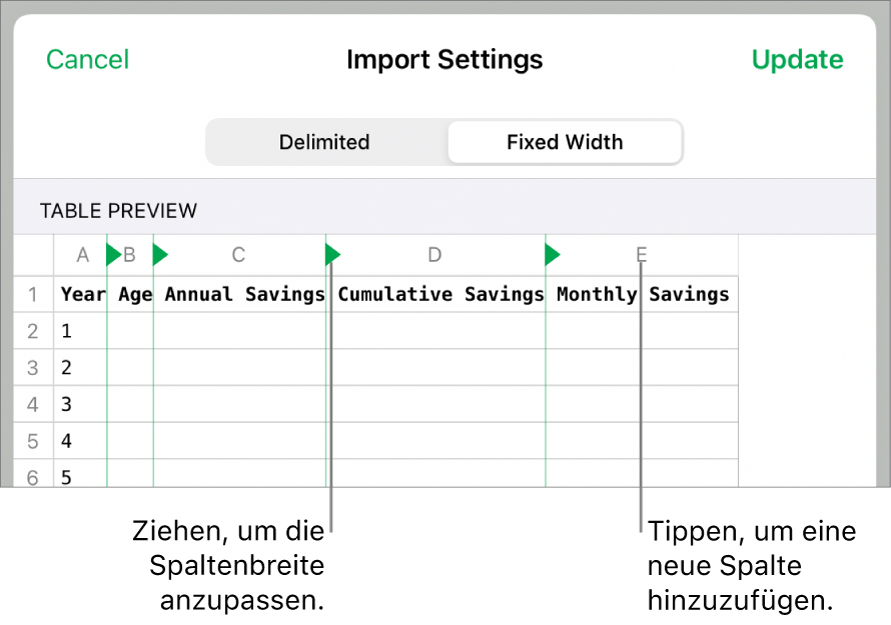Enable Fixed Width import mode
The image size is (891, 625).
point(564,142)
